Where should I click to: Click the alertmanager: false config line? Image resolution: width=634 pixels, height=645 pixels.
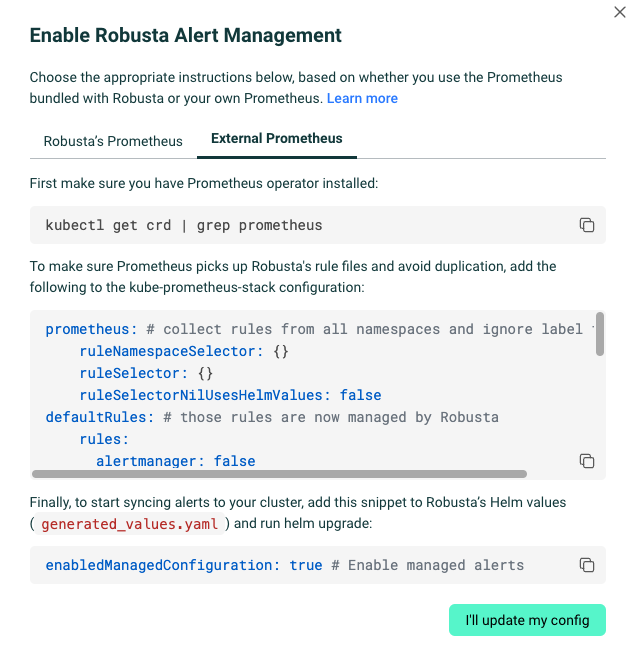[175, 461]
